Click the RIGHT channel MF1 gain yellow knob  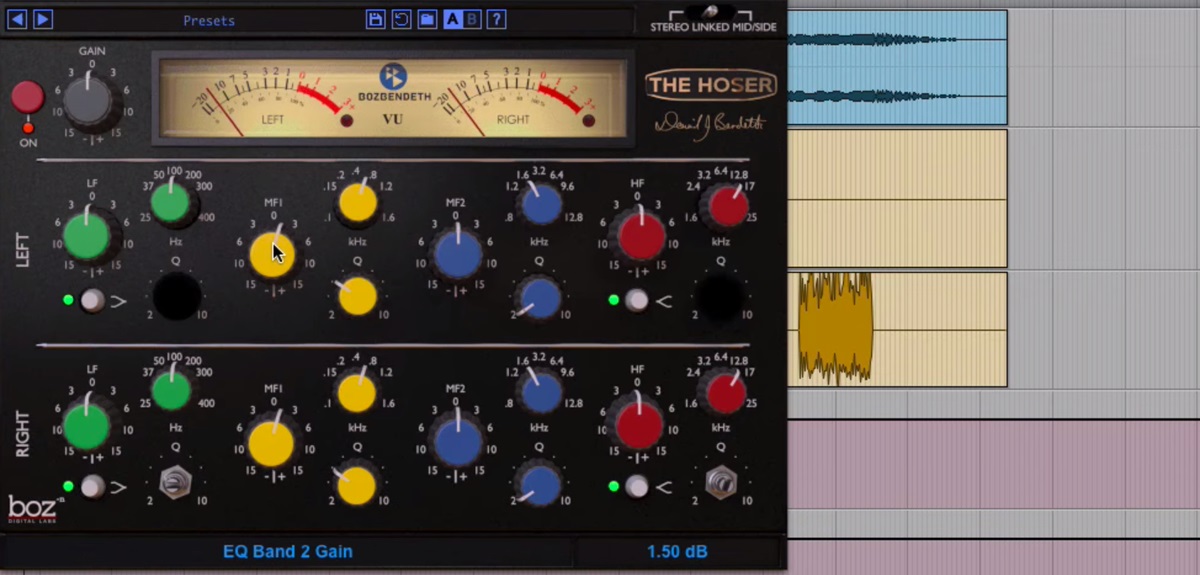tap(271, 443)
